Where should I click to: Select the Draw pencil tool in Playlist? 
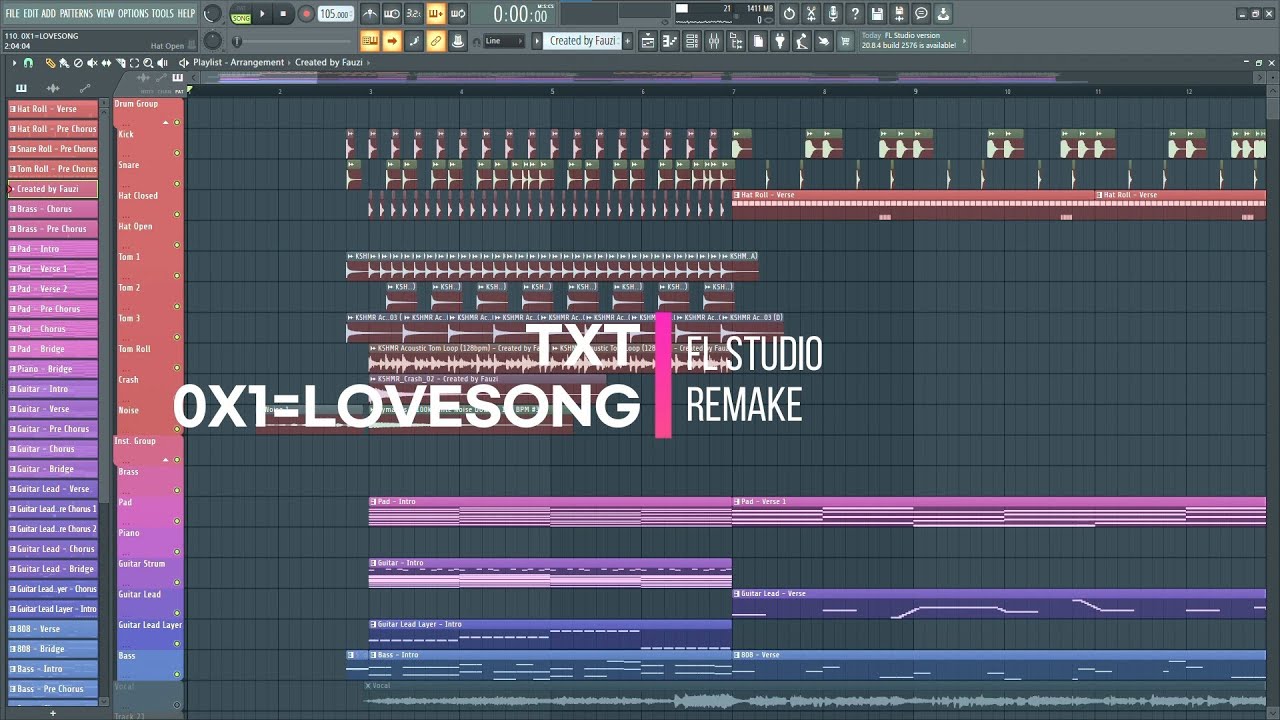(50, 63)
